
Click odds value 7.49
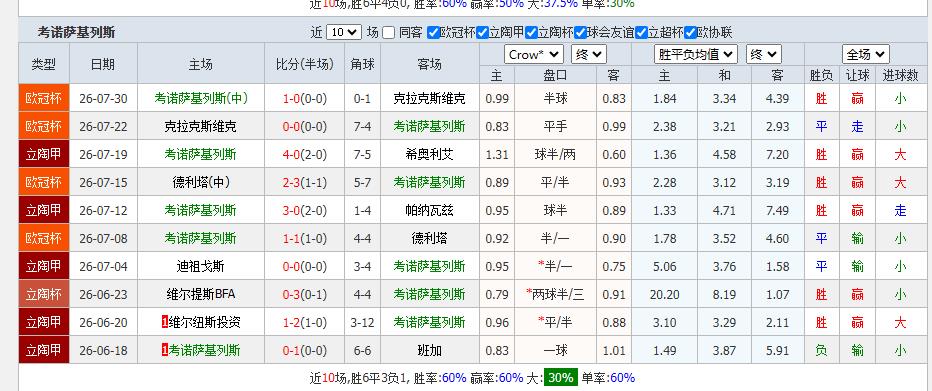point(777,210)
